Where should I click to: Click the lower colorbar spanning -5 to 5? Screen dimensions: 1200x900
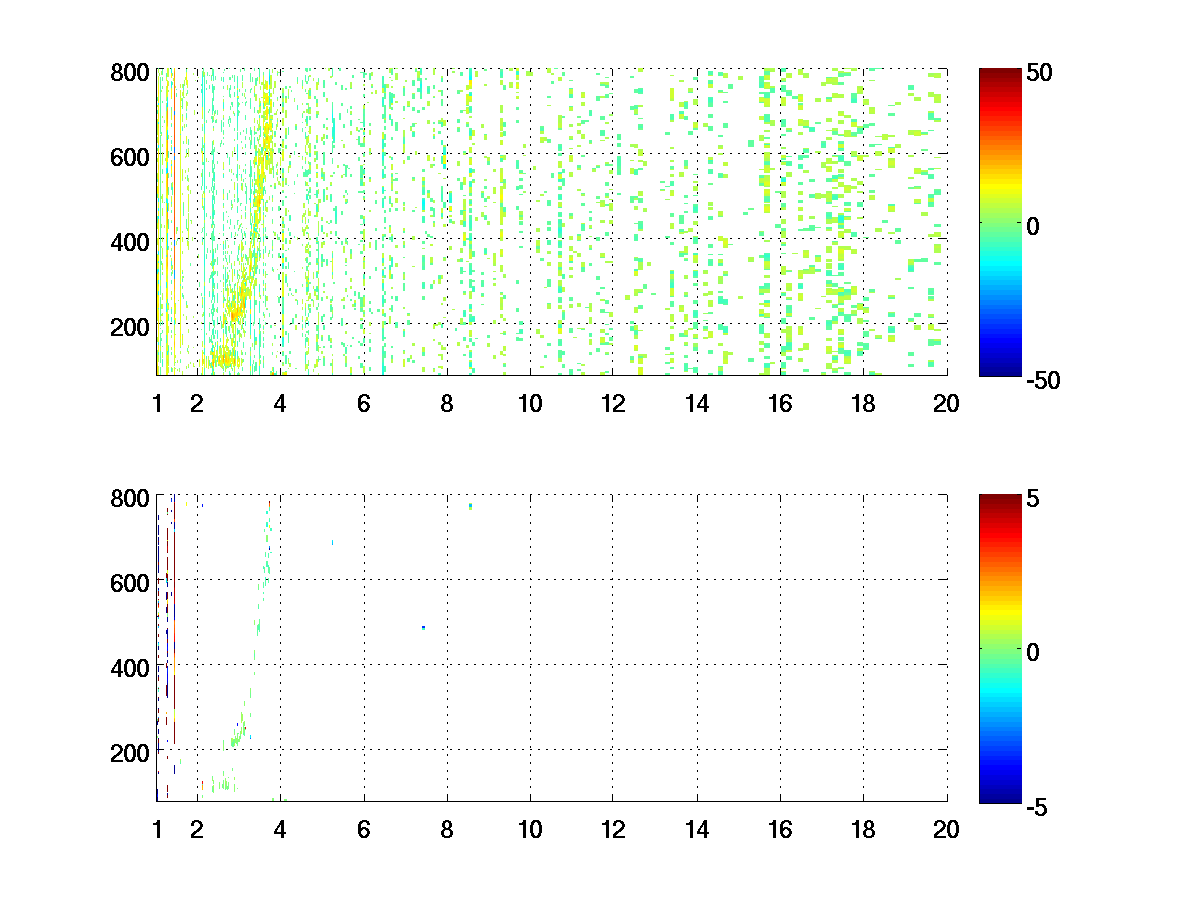click(x=999, y=647)
